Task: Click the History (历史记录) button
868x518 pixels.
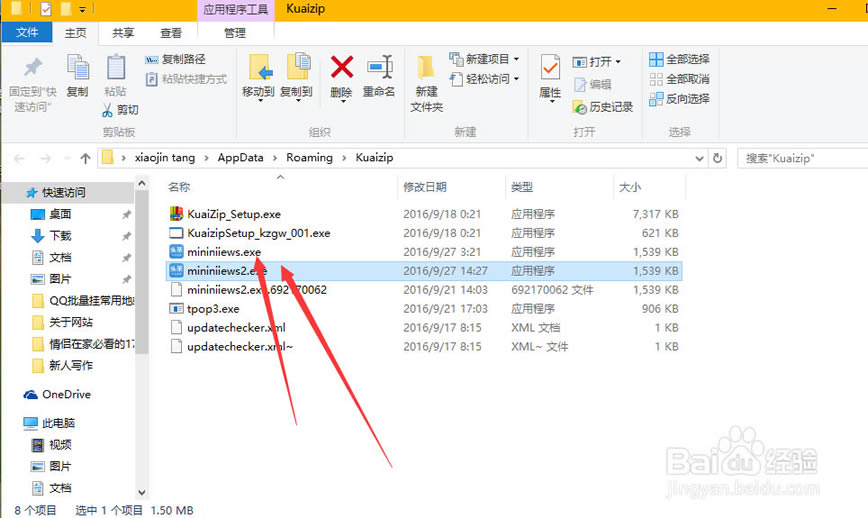Action: click(x=602, y=107)
